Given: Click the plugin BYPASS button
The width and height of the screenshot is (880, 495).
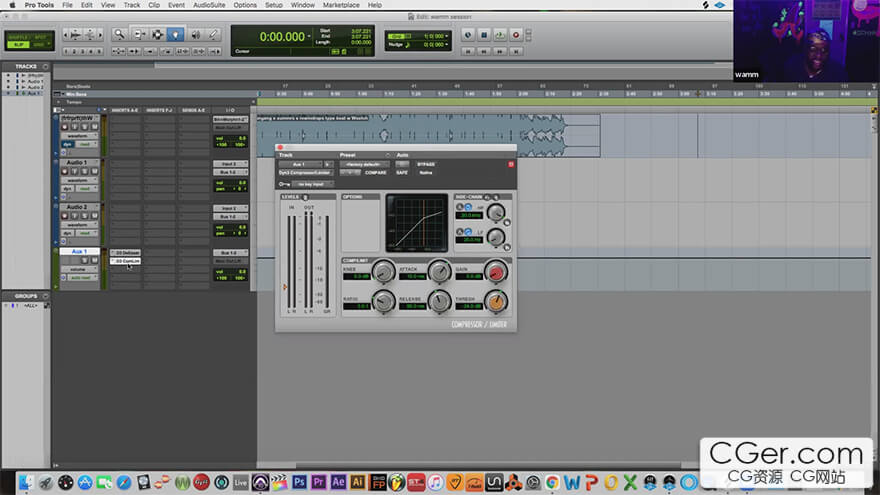Looking at the screenshot, I should (426, 164).
